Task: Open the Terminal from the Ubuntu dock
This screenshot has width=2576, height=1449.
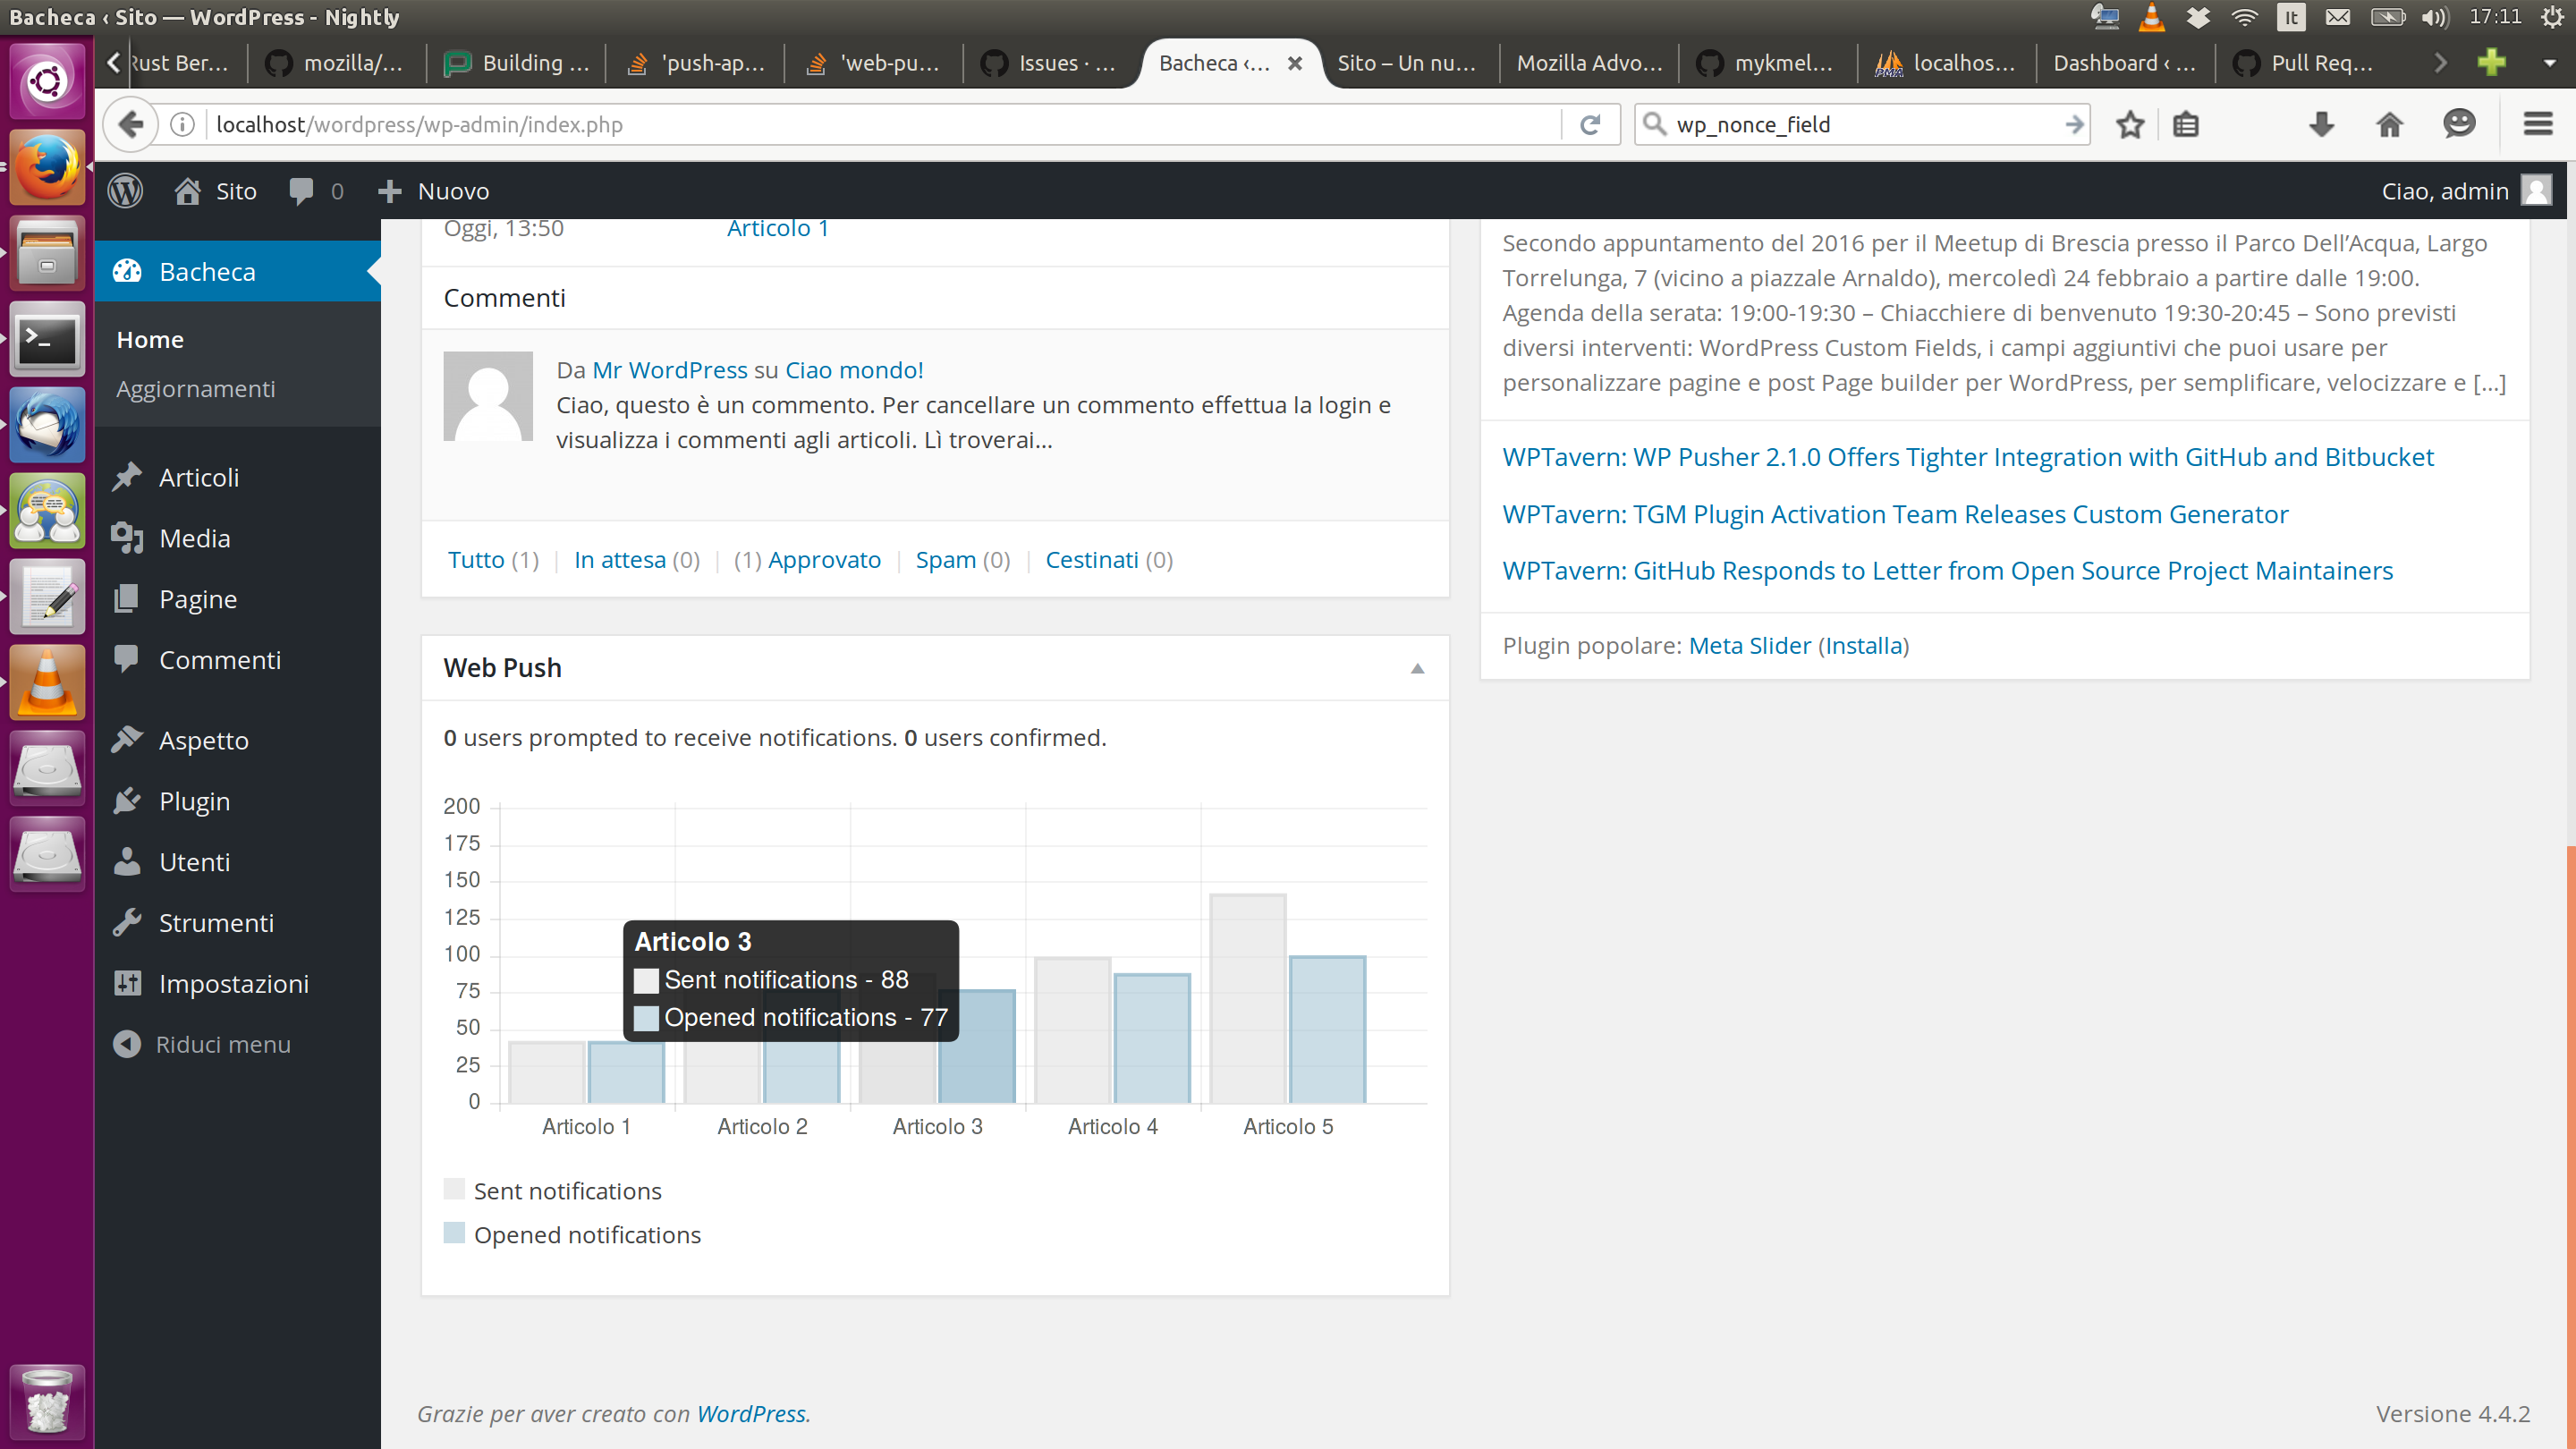Action: [x=46, y=340]
